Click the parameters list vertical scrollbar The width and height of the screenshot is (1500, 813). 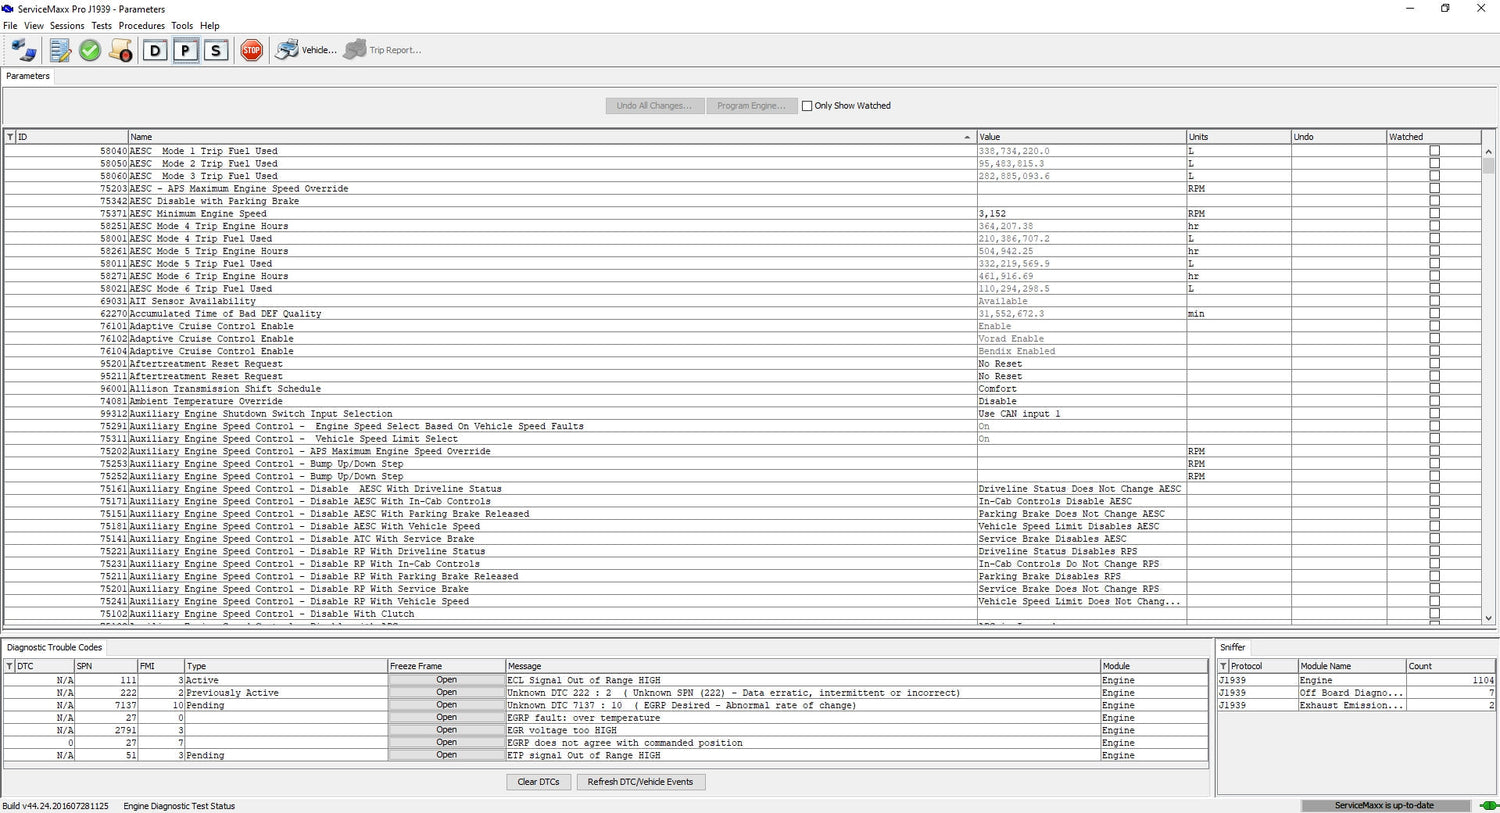click(x=1488, y=384)
